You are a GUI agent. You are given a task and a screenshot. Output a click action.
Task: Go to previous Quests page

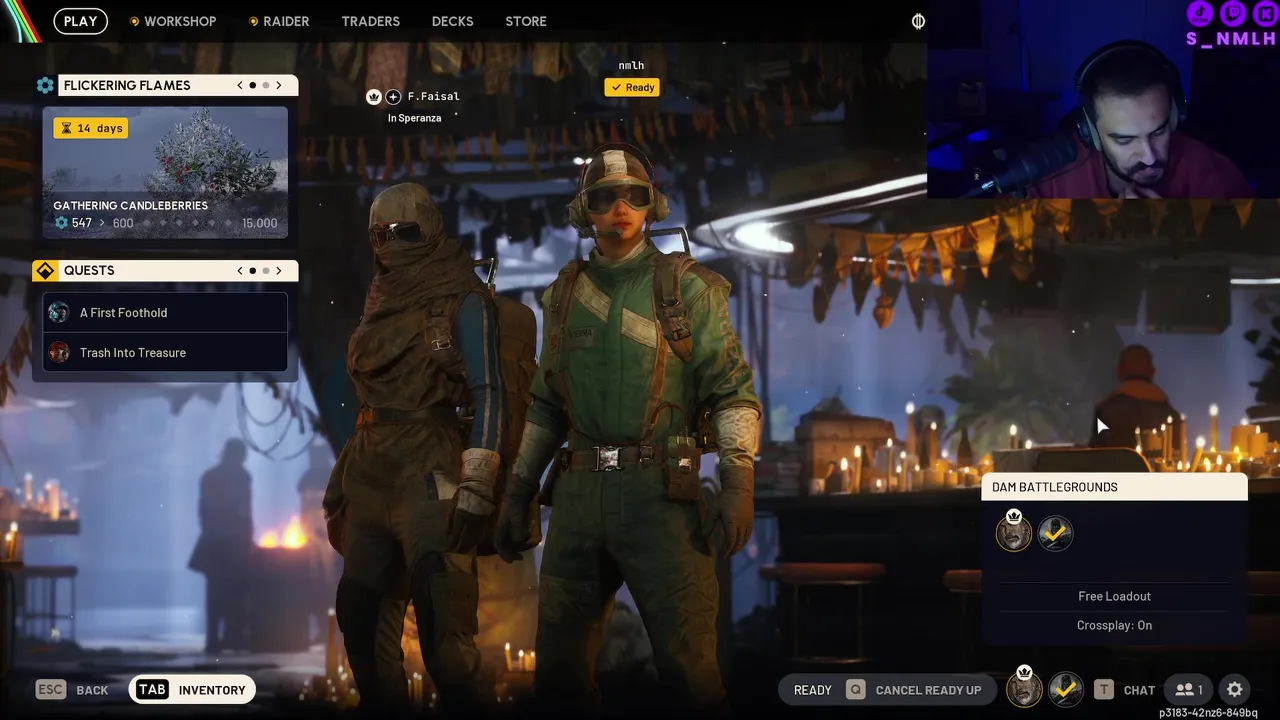240,271
